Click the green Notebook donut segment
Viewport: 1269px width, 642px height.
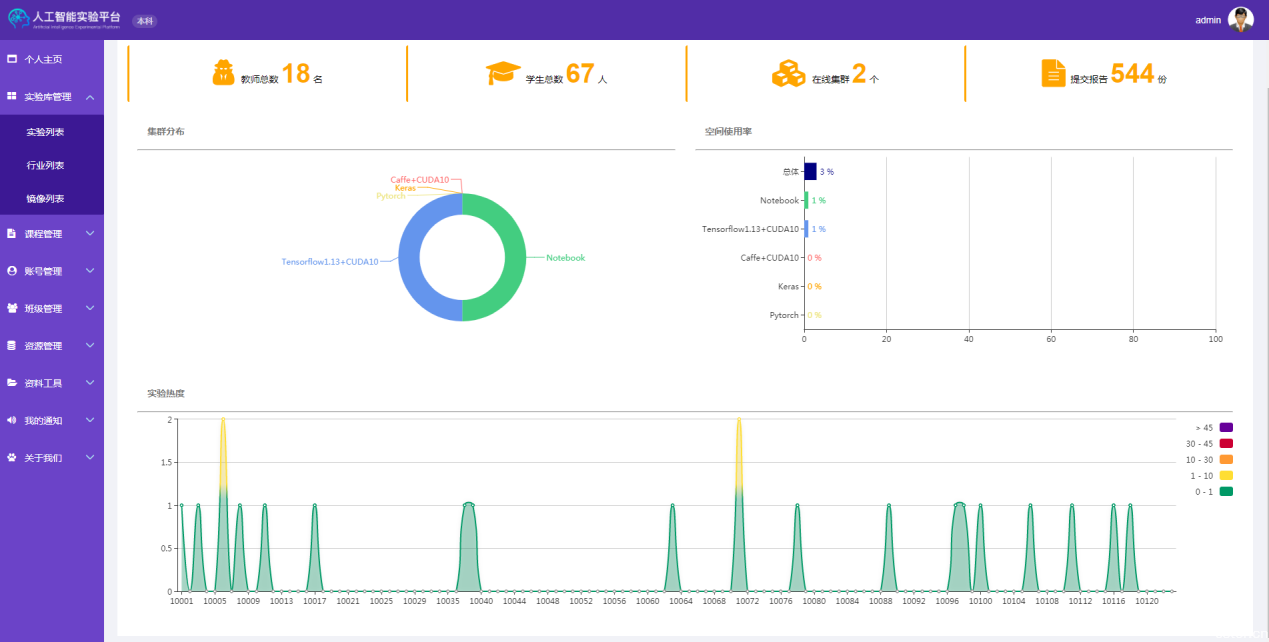coord(511,257)
